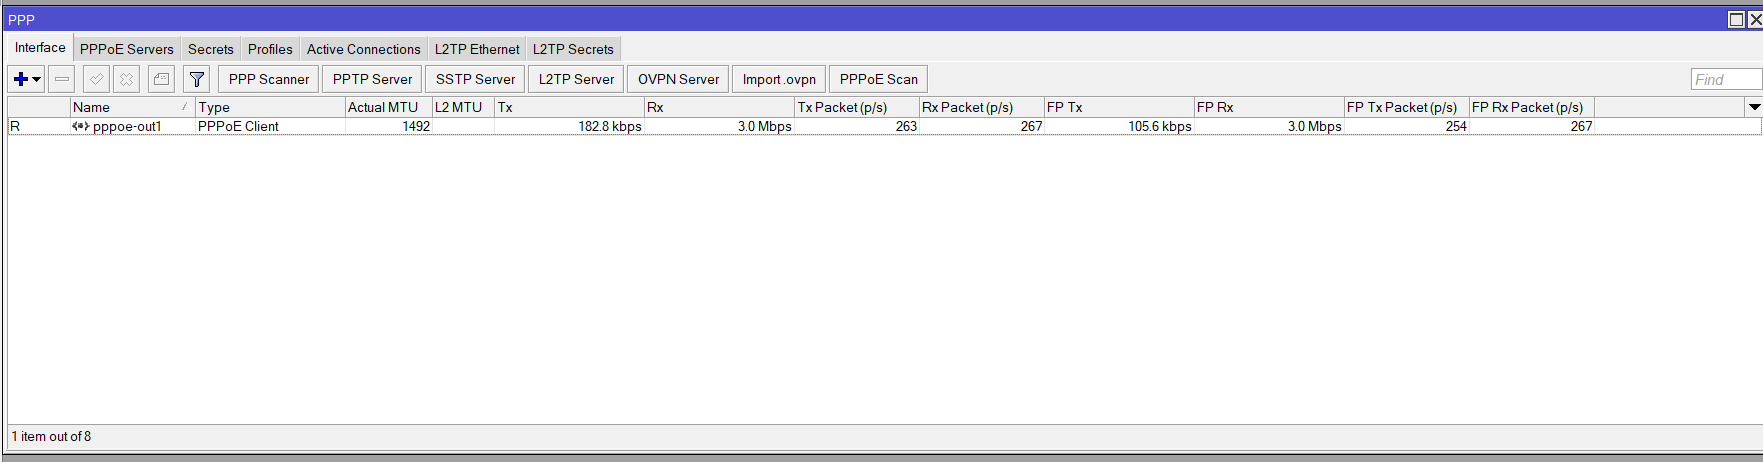This screenshot has height=462, width=1763.
Task: Click the blue plus Add icon
Action: click(20, 79)
